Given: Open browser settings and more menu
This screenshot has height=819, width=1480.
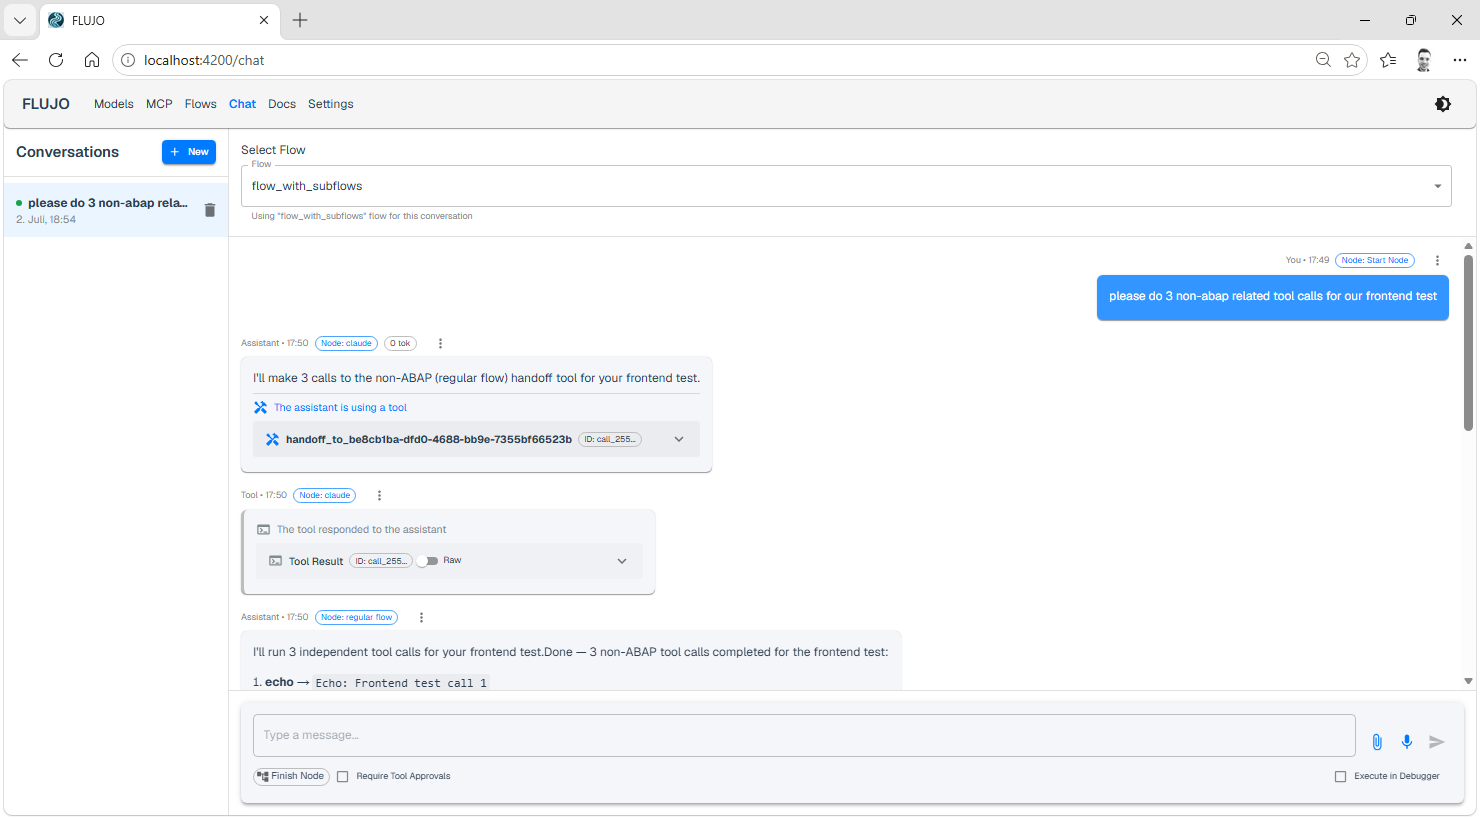Looking at the screenshot, I should pos(1460,60).
